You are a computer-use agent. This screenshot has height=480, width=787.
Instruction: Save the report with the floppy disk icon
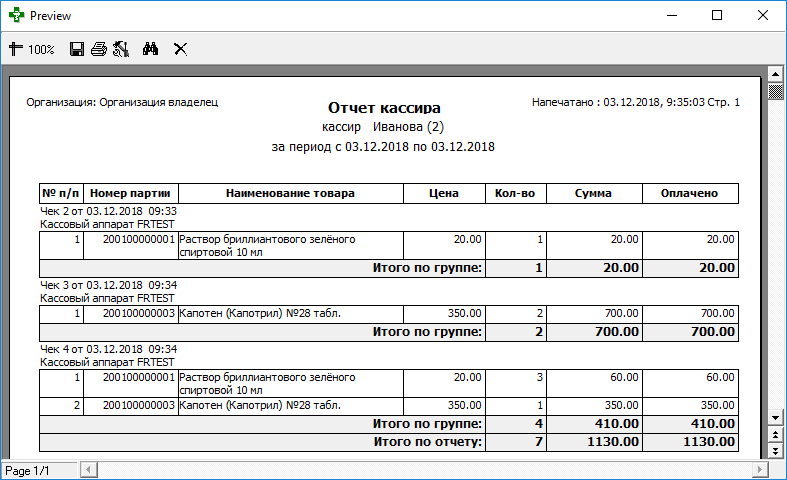[77, 49]
